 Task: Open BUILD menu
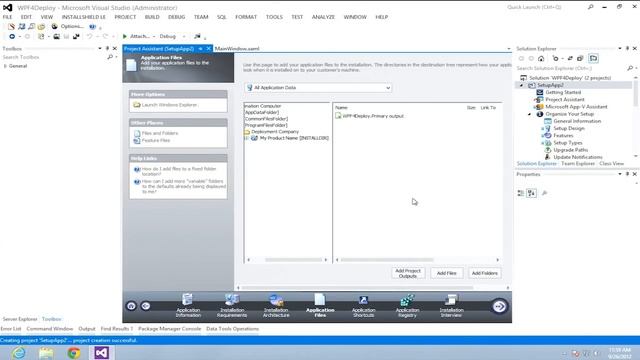click(x=152, y=17)
